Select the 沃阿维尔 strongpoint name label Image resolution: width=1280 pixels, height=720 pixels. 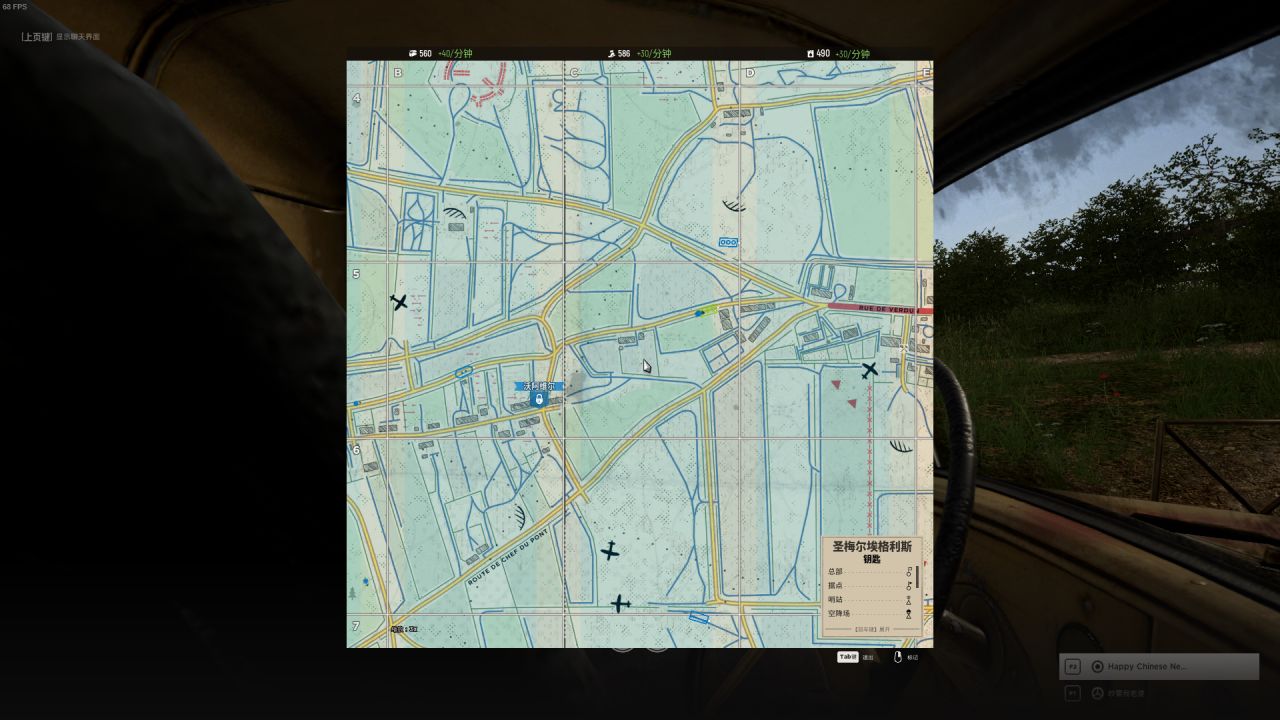point(539,386)
